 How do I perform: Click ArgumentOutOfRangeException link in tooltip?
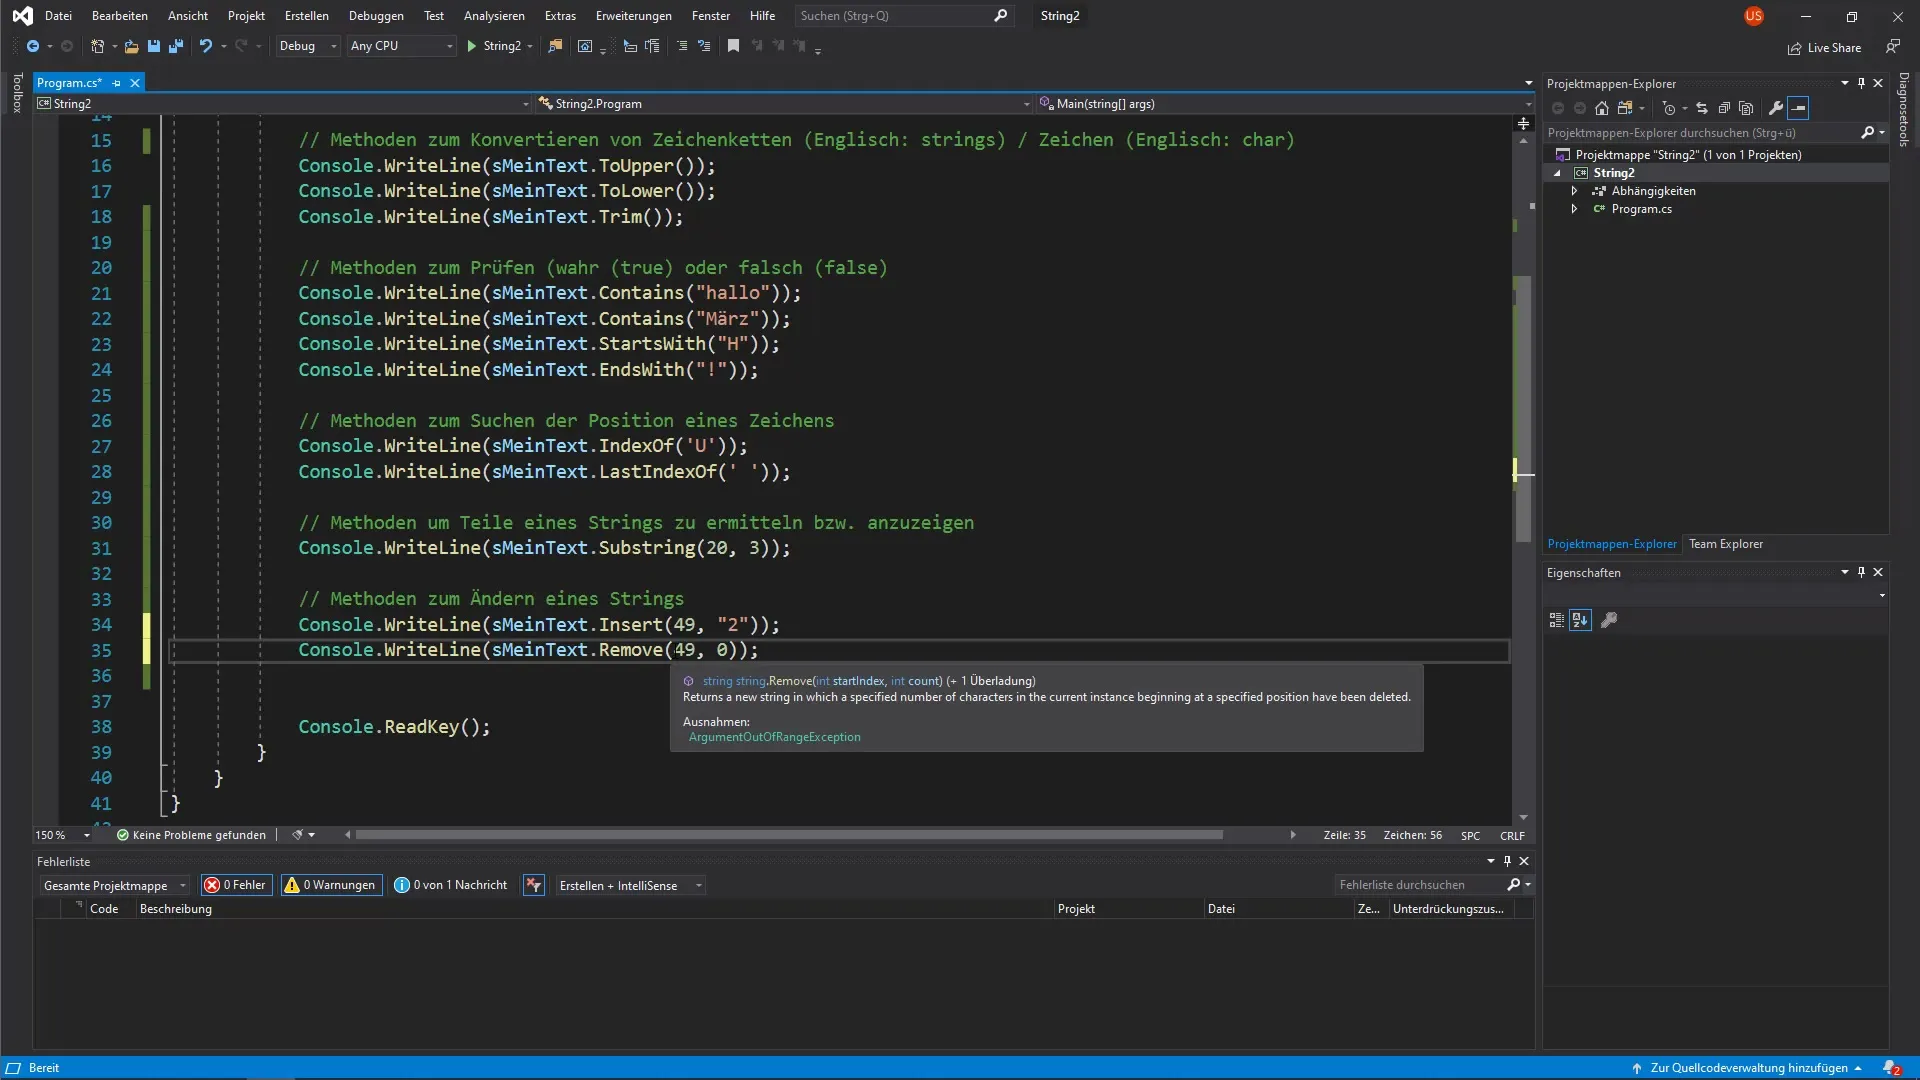tap(774, 737)
